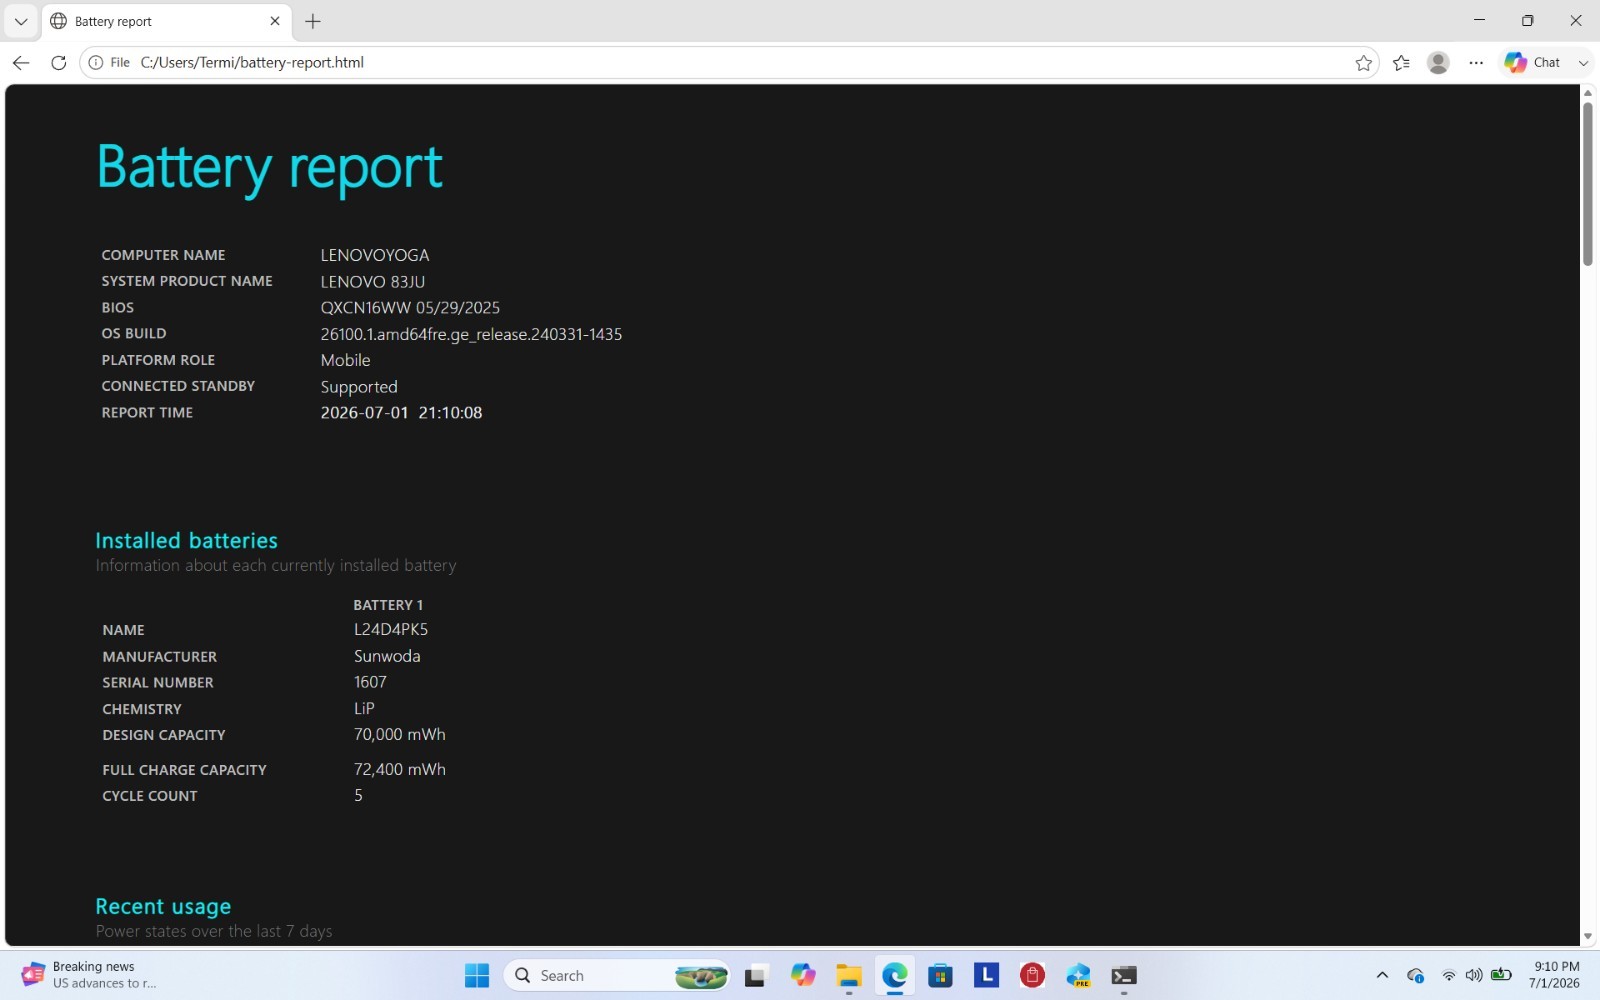Select the product name LENOVO 83JU
1600x1000 pixels.
(373, 282)
